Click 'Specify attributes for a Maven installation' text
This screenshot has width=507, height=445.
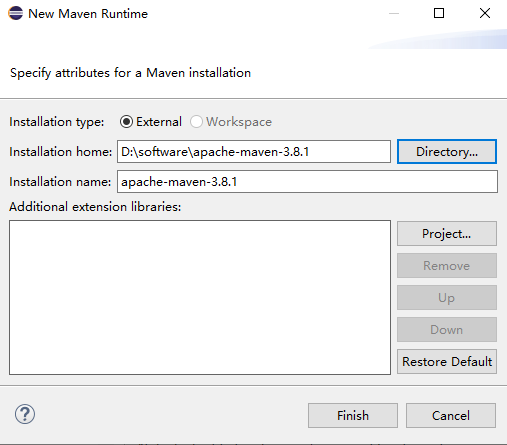[130, 73]
